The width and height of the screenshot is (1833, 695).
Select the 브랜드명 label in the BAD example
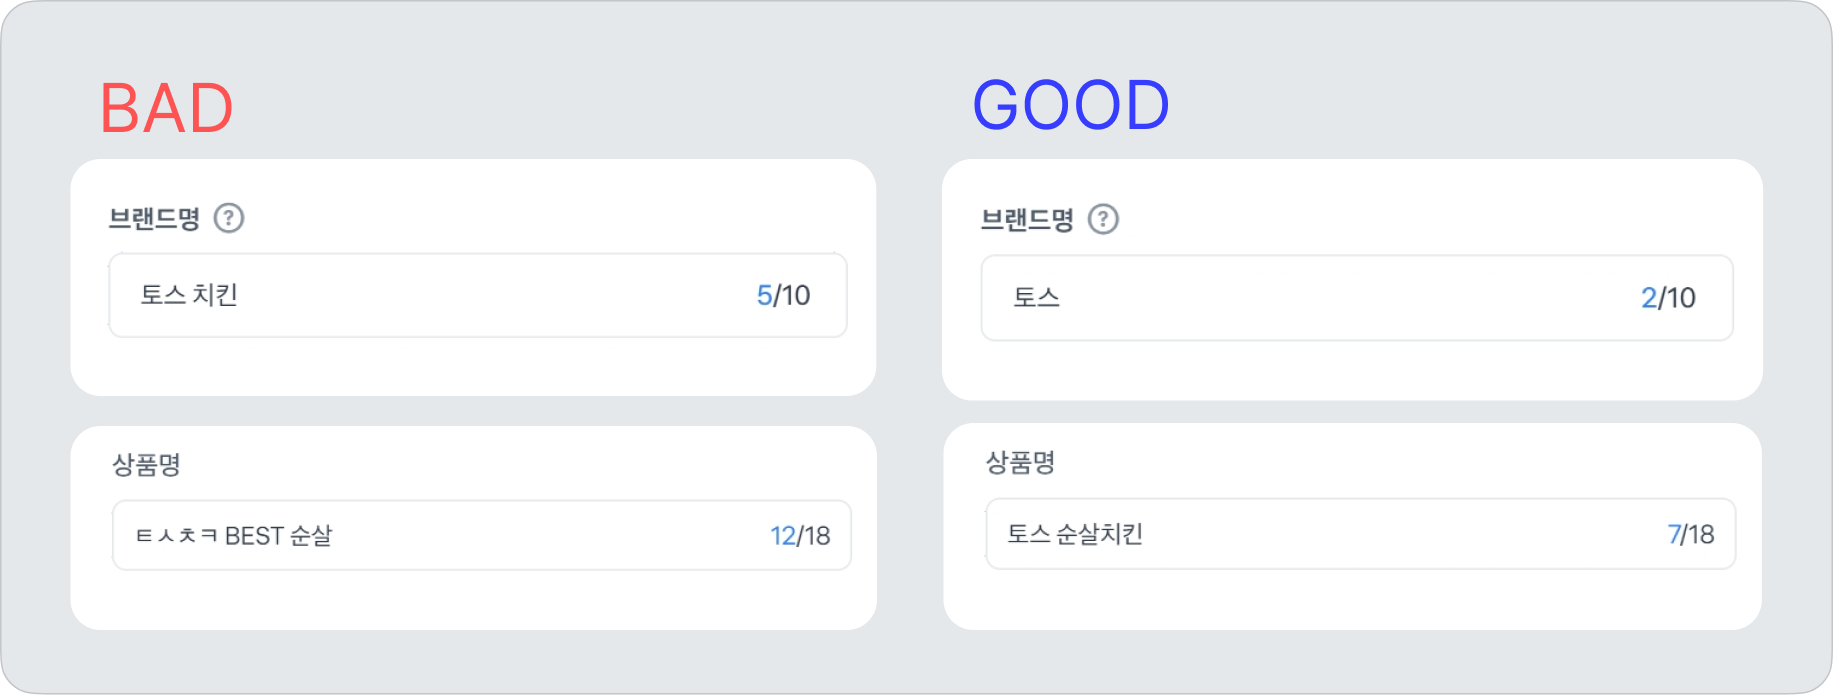(x=154, y=218)
